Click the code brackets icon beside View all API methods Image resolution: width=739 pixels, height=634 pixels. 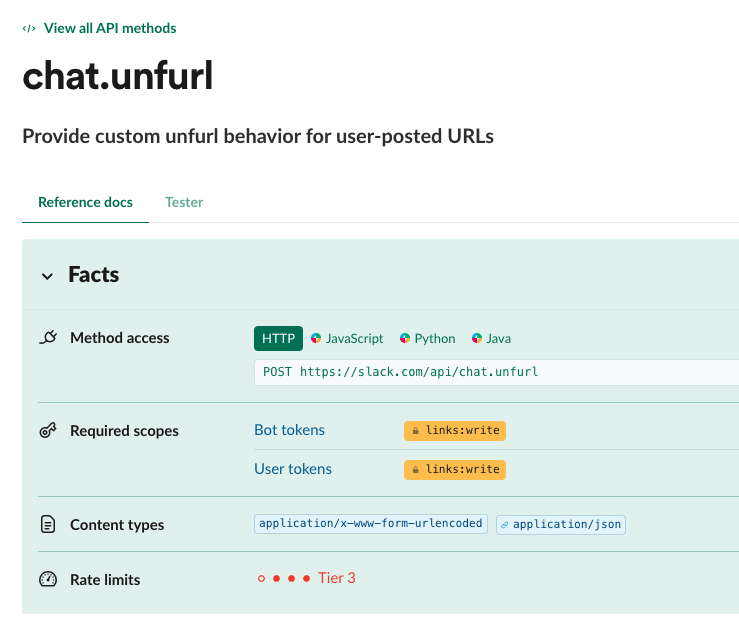pos(29,29)
